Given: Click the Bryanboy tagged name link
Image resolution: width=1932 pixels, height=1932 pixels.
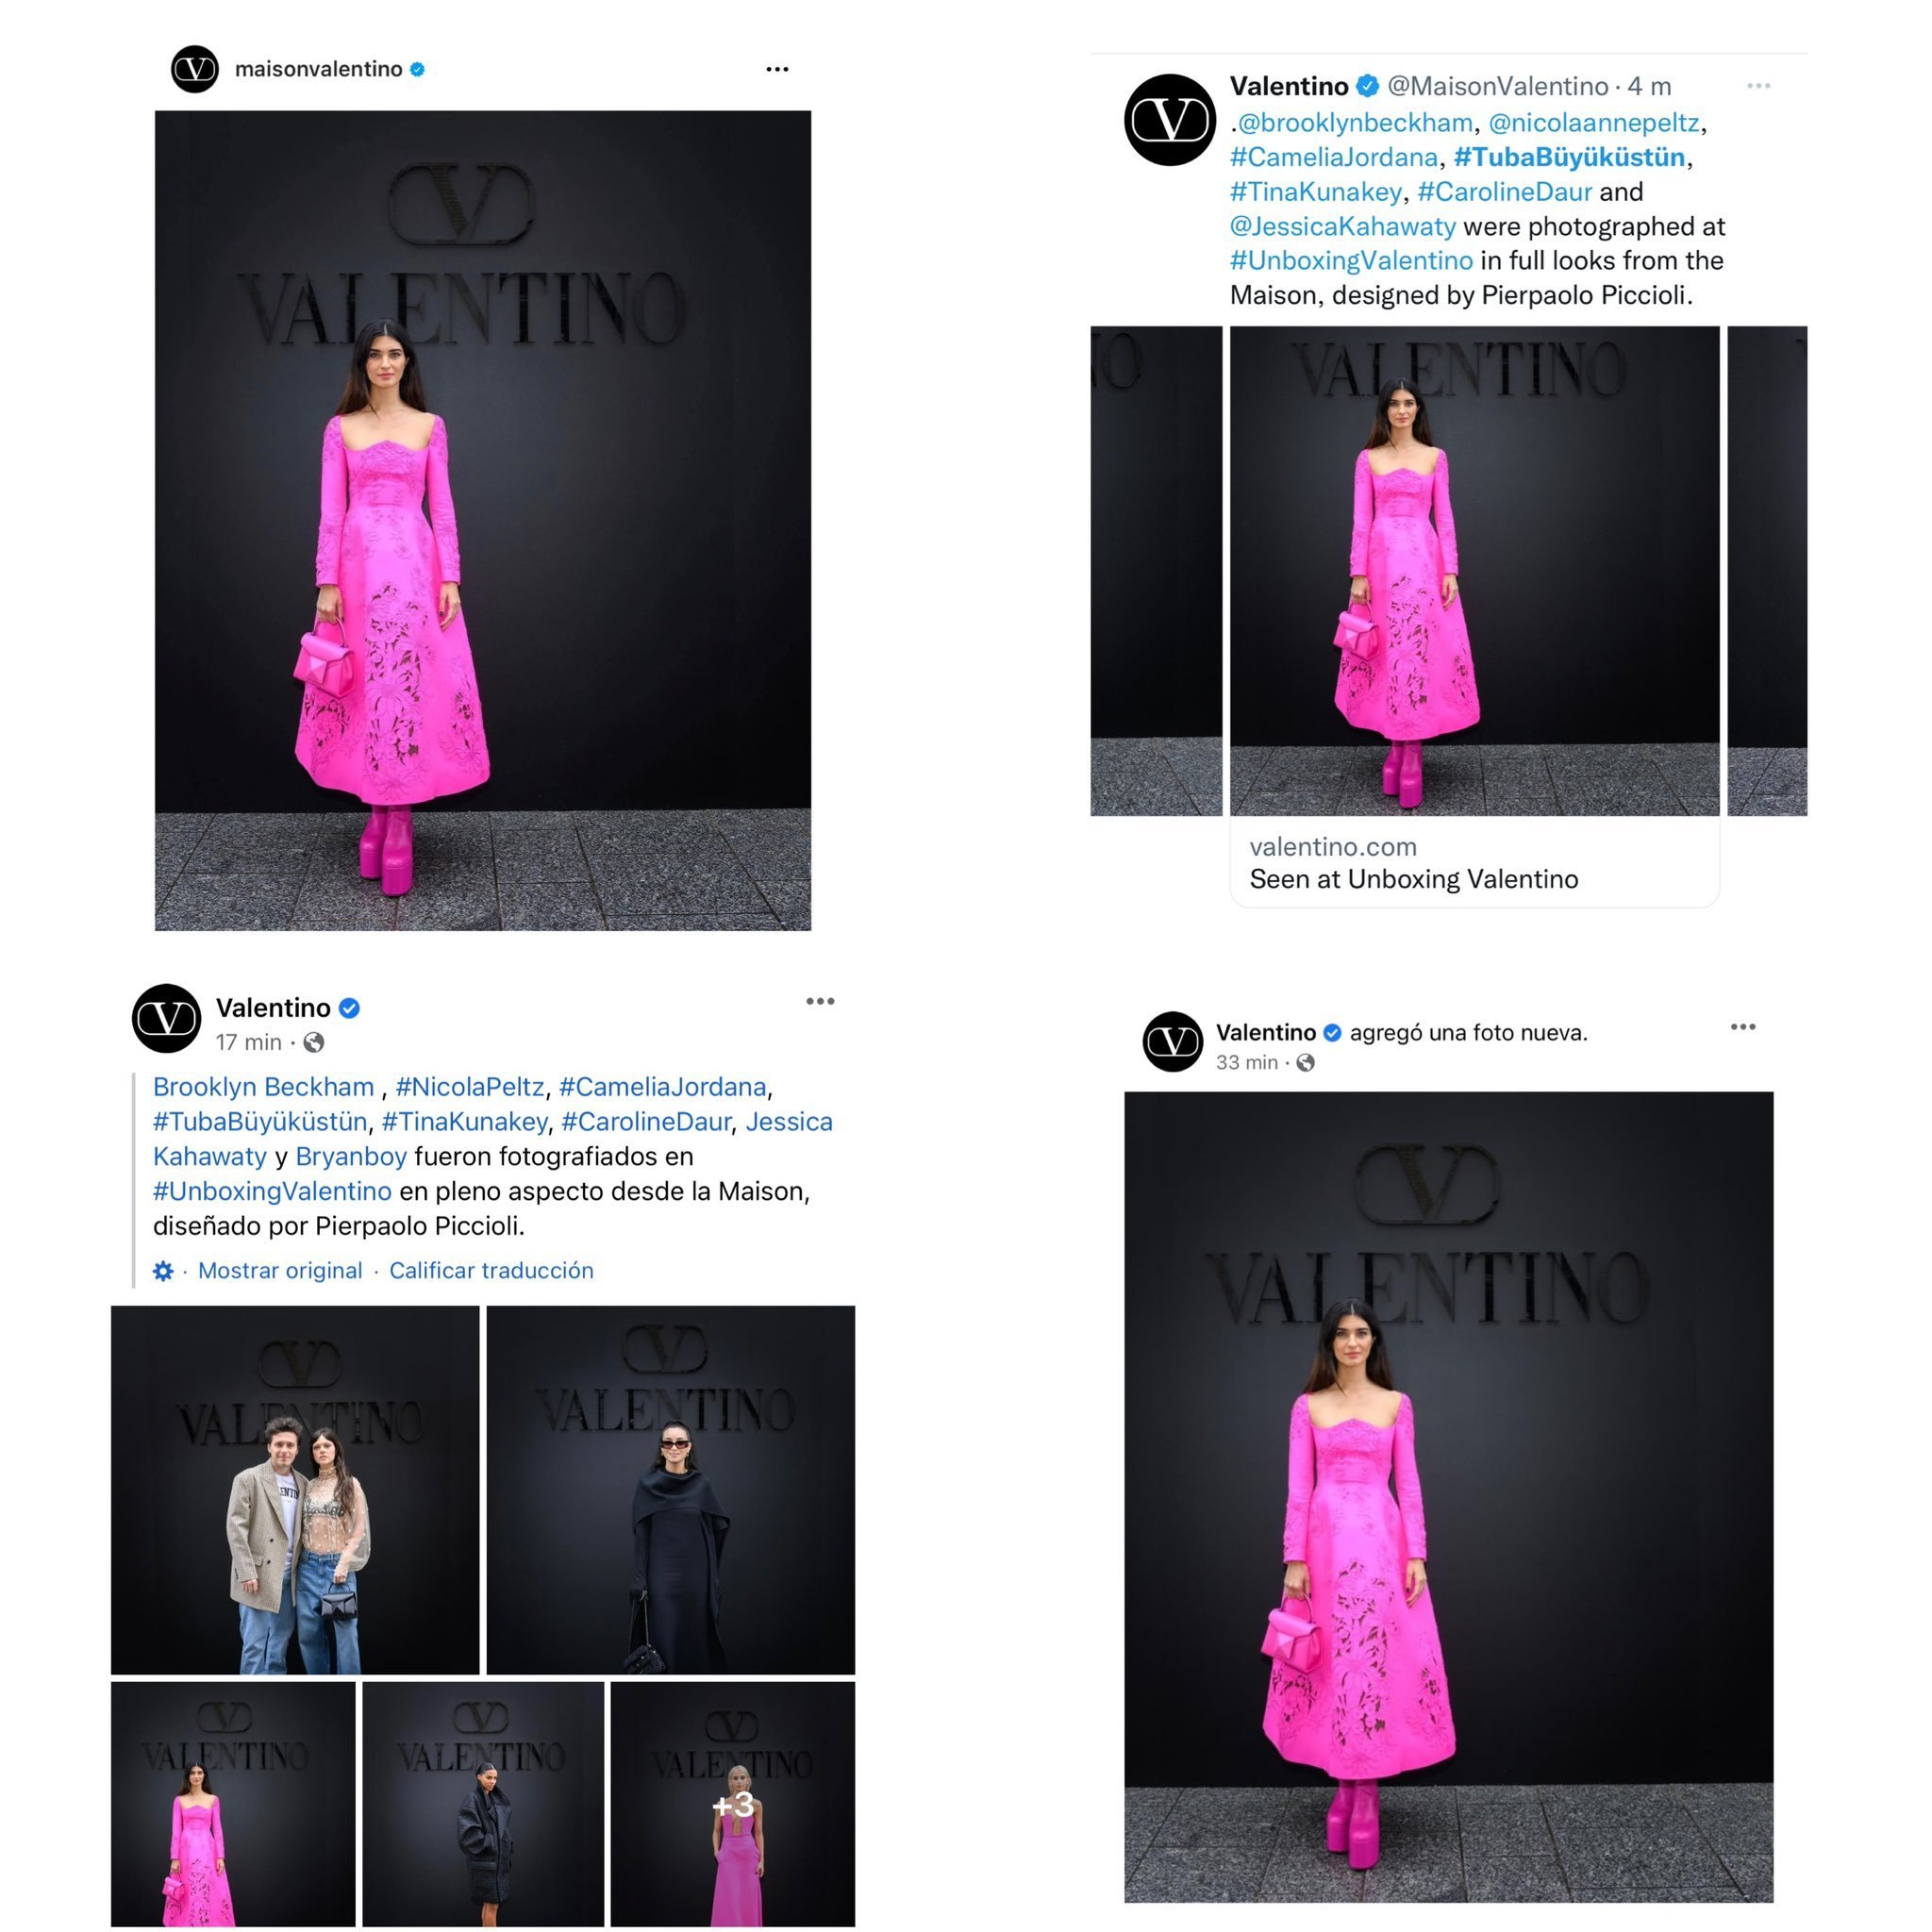Looking at the screenshot, I should coord(351,1157).
